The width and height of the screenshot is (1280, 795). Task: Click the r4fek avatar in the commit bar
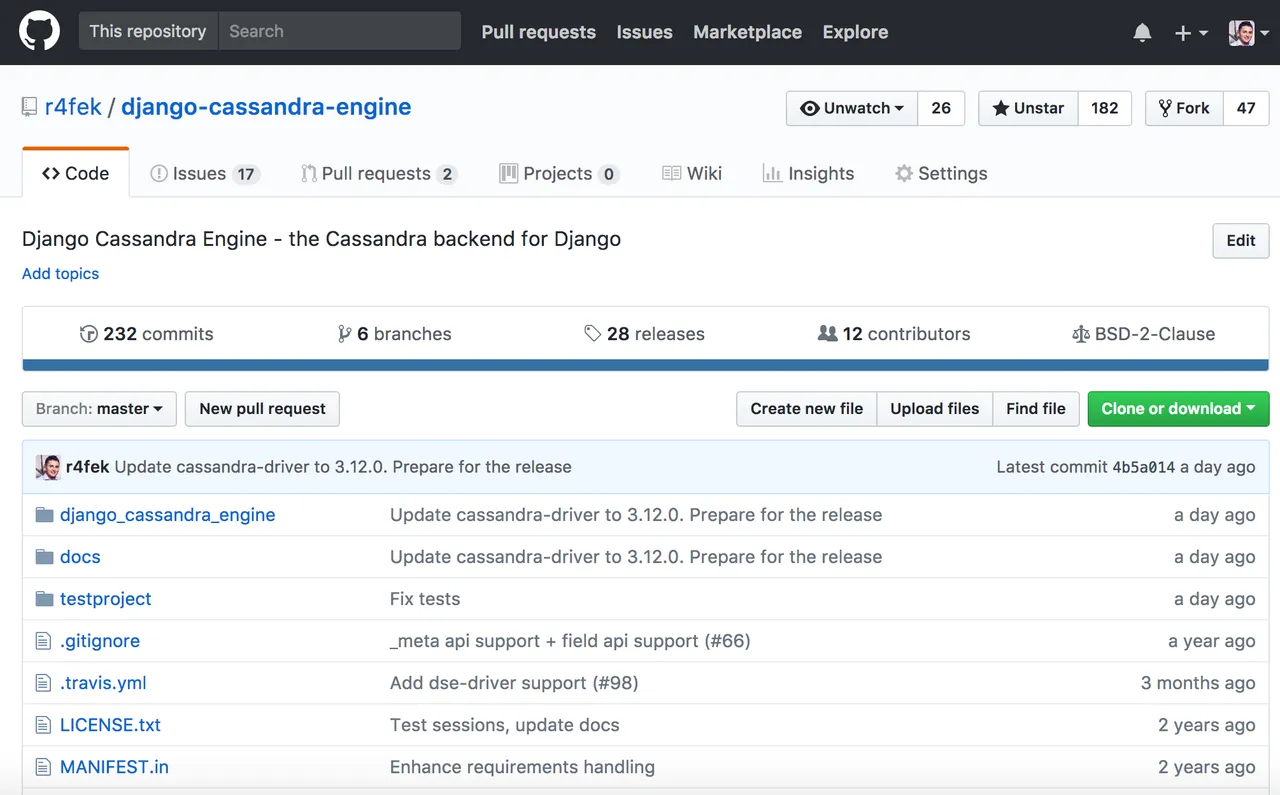pyautogui.click(x=48, y=467)
